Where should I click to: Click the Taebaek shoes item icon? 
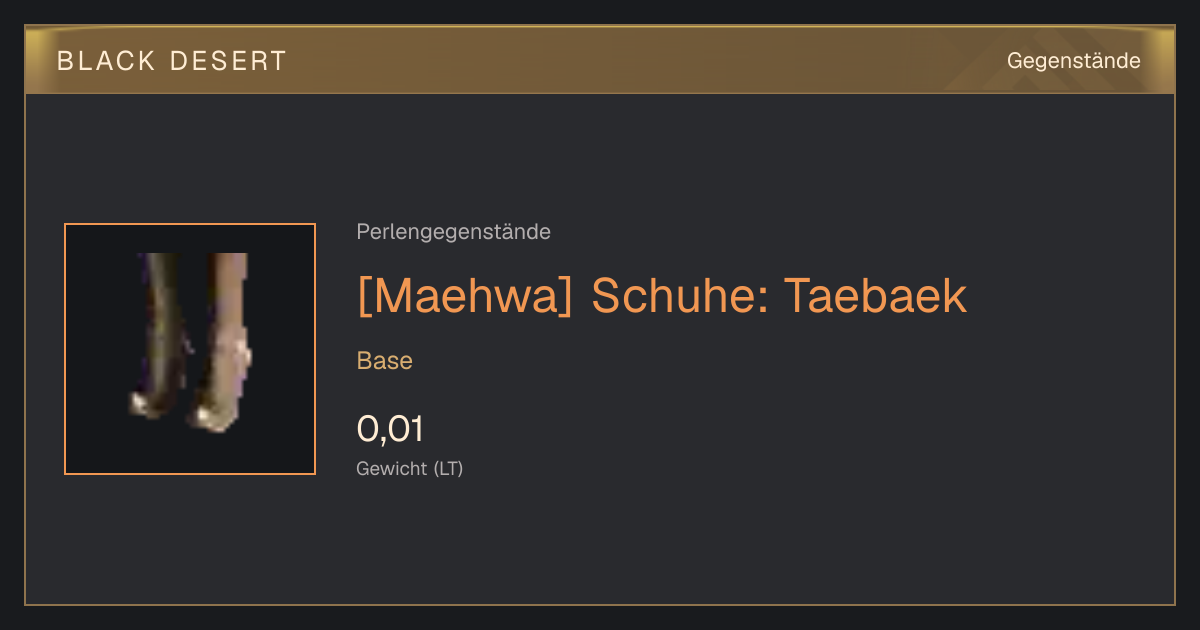[x=190, y=349]
